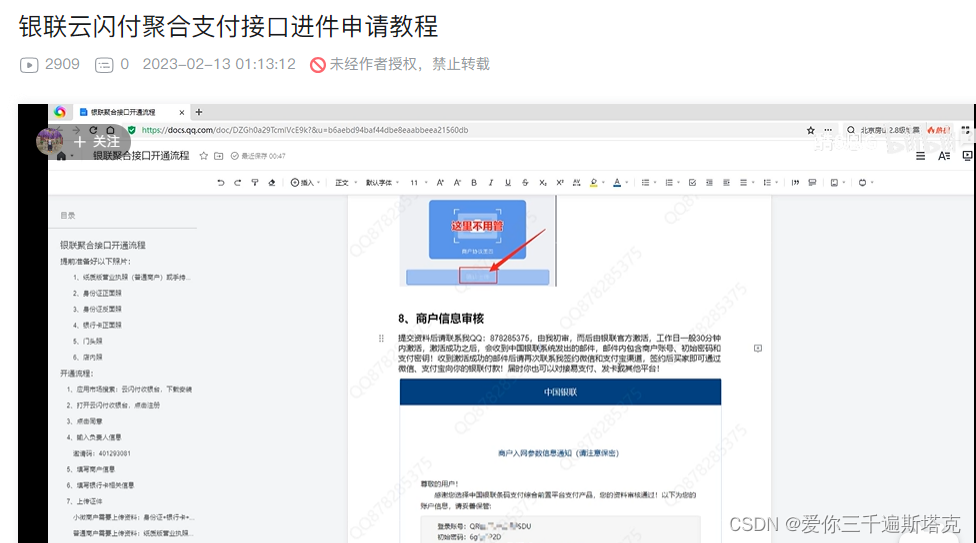Click the outline title 银联聚合接口开通流程
This screenshot has width=976, height=543.
(103, 245)
